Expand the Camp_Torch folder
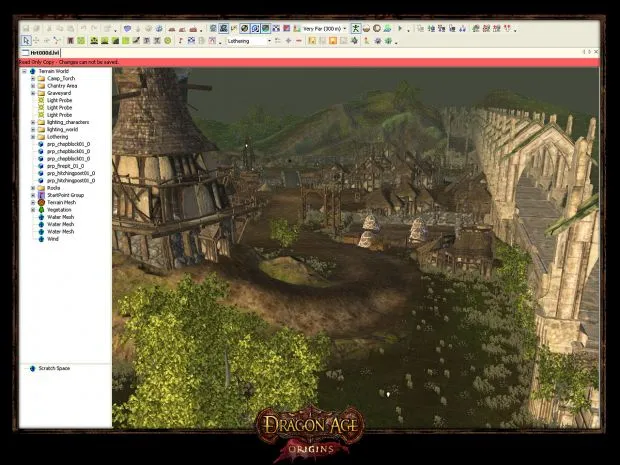The image size is (620, 465). coord(33,79)
